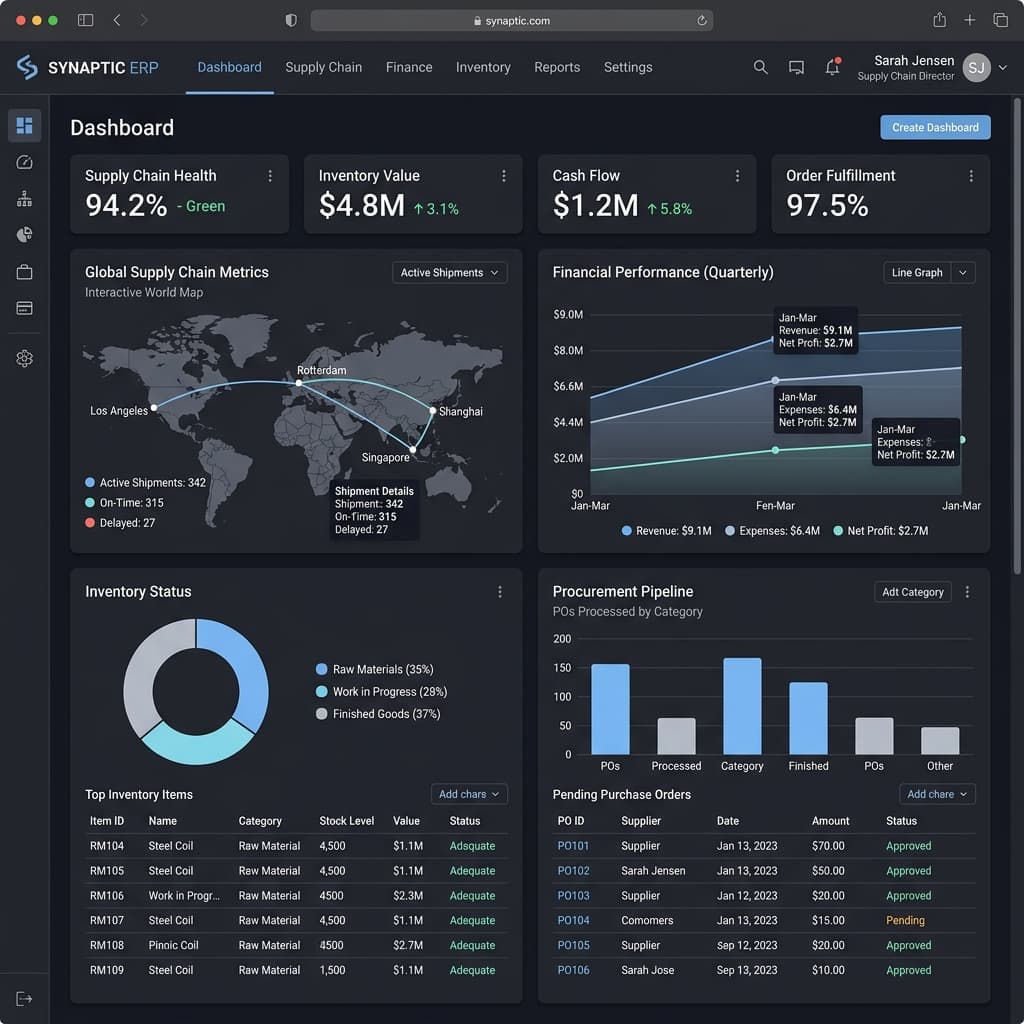Open Inventory Status panel options menu
This screenshot has width=1024, height=1024.
(500, 592)
